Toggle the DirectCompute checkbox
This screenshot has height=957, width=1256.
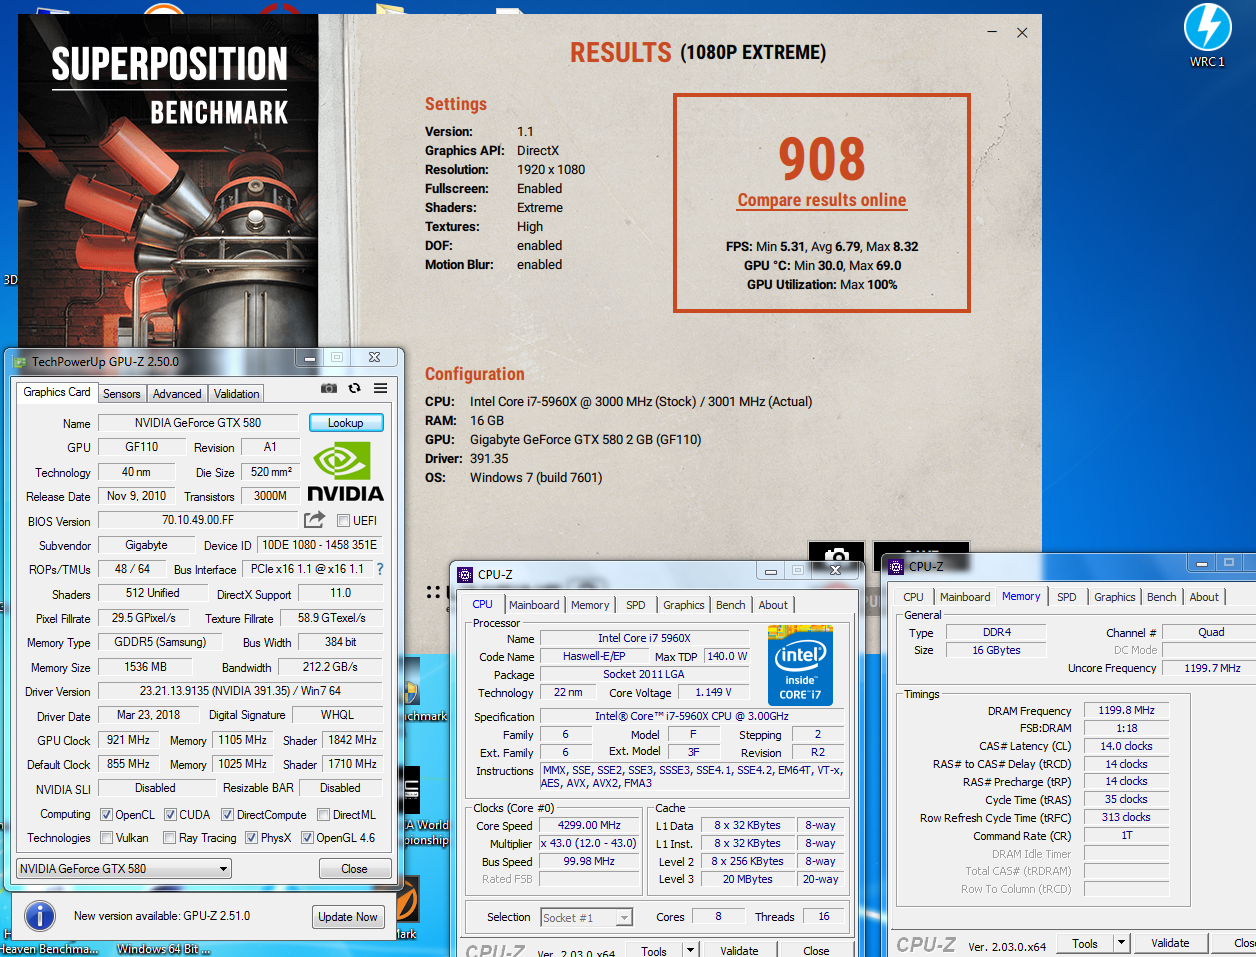tap(227, 815)
